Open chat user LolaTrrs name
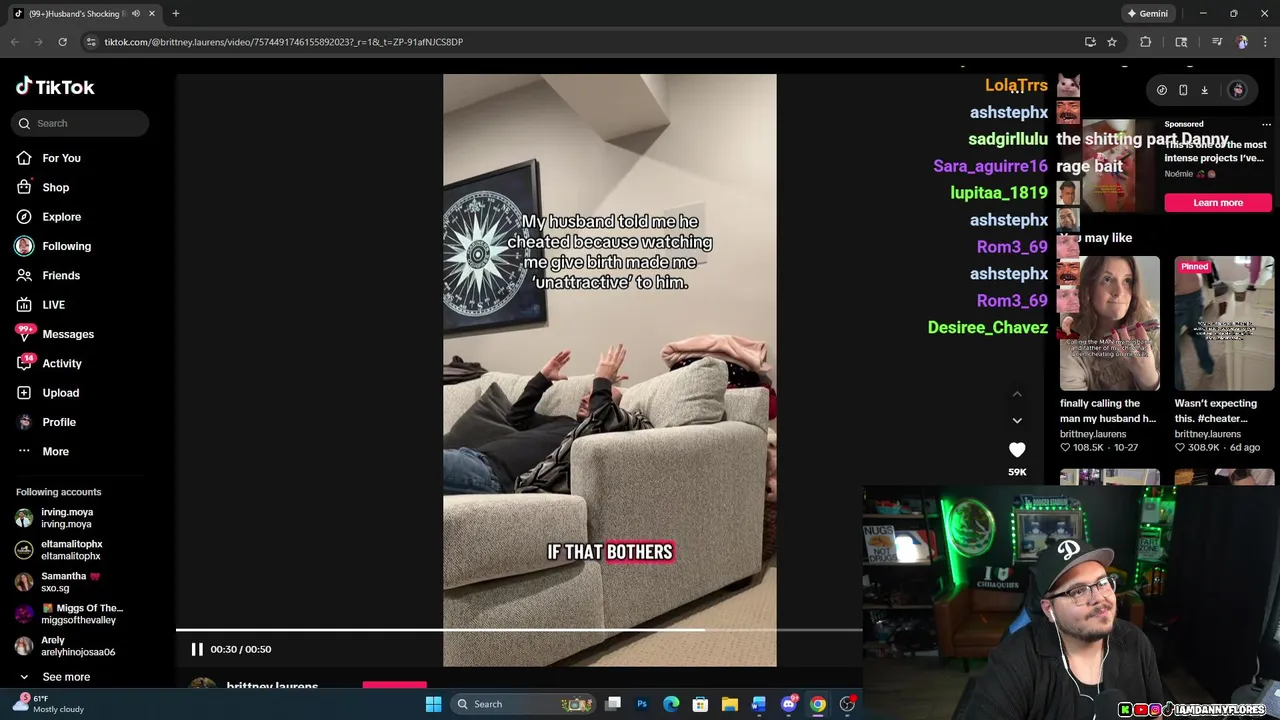The width and height of the screenshot is (1280, 720). coord(1016,86)
